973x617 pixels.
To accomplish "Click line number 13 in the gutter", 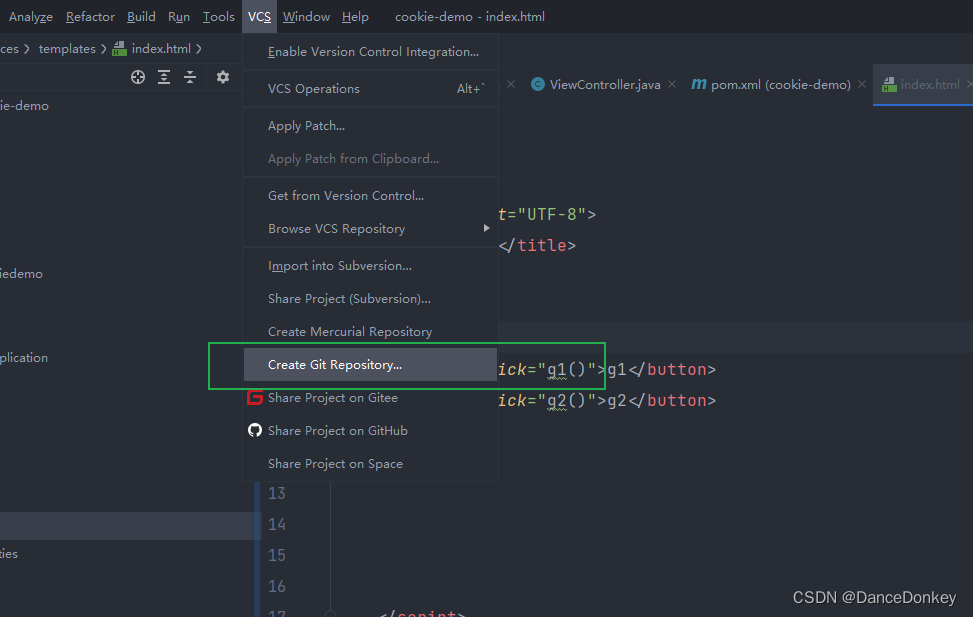I will (277, 493).
